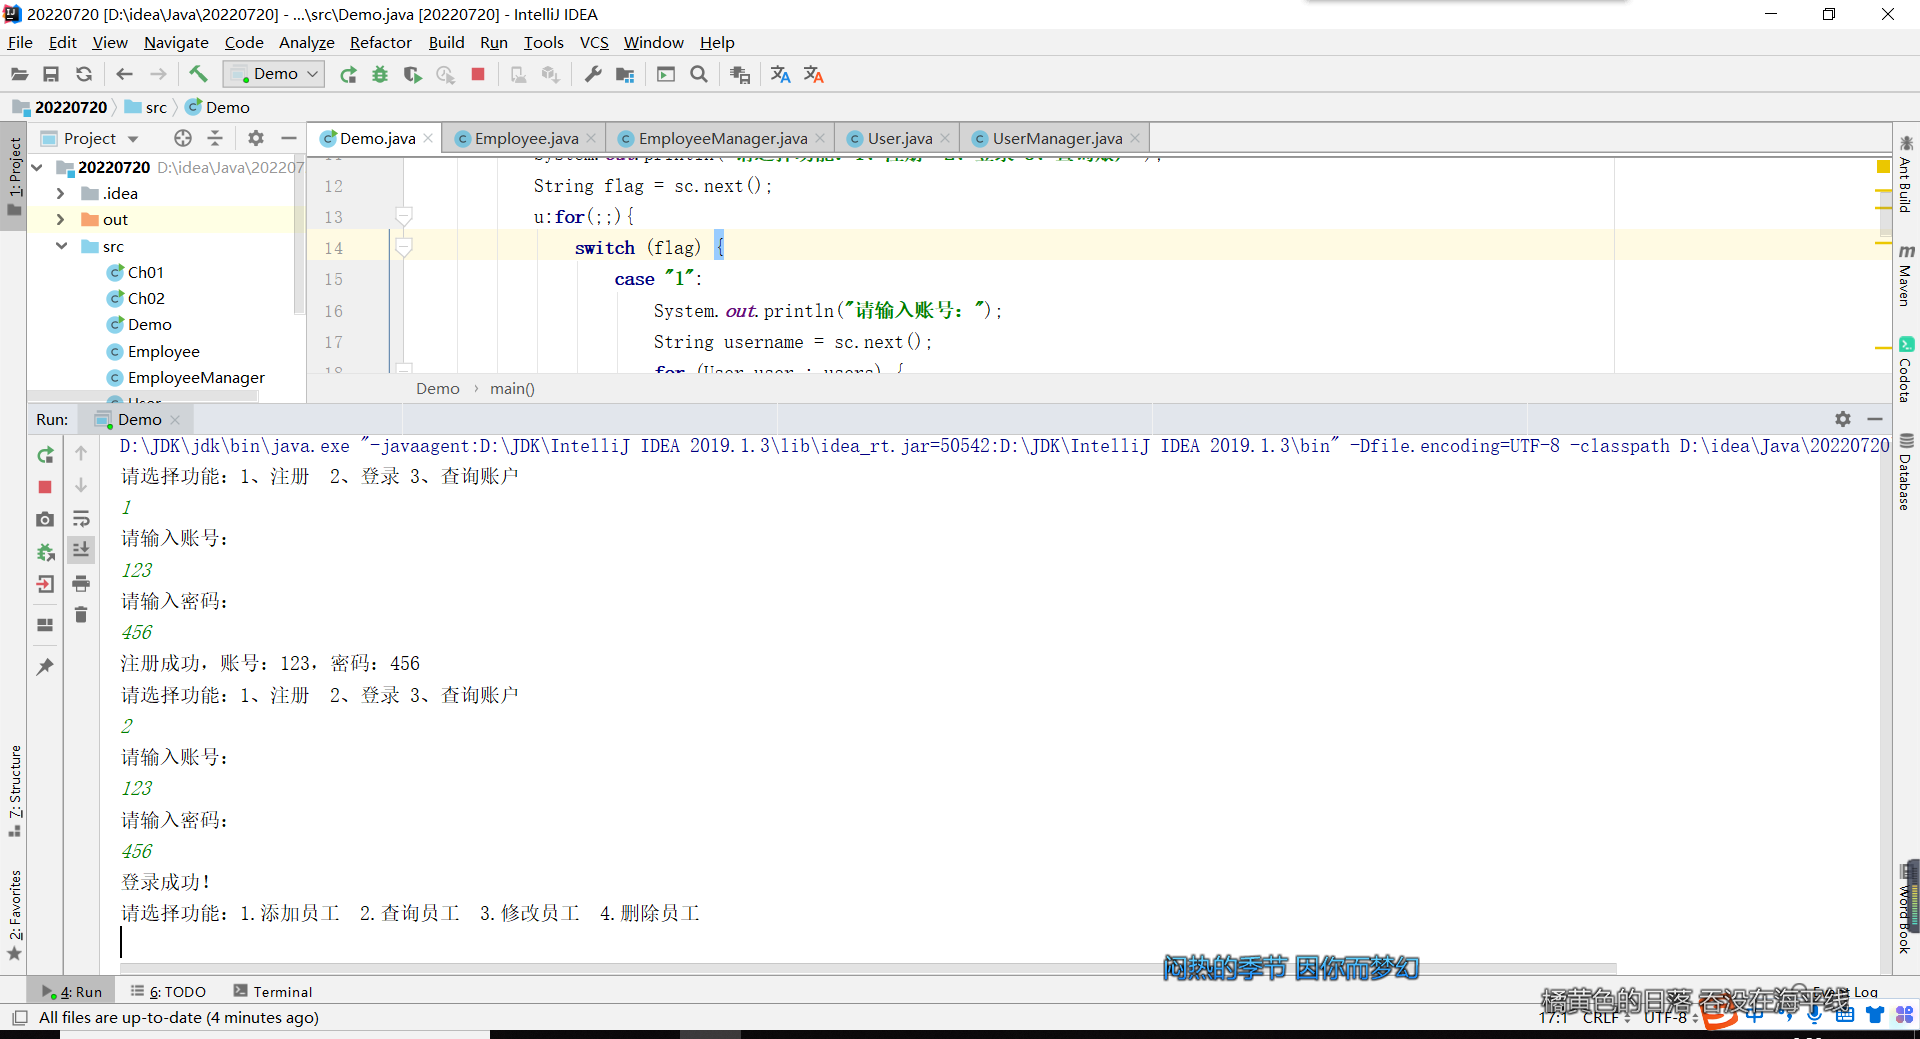Image resolution: width=1920 pixels, height=1039 pixels.
Task: Close the User.java editor tab
Action: (945, 138)
